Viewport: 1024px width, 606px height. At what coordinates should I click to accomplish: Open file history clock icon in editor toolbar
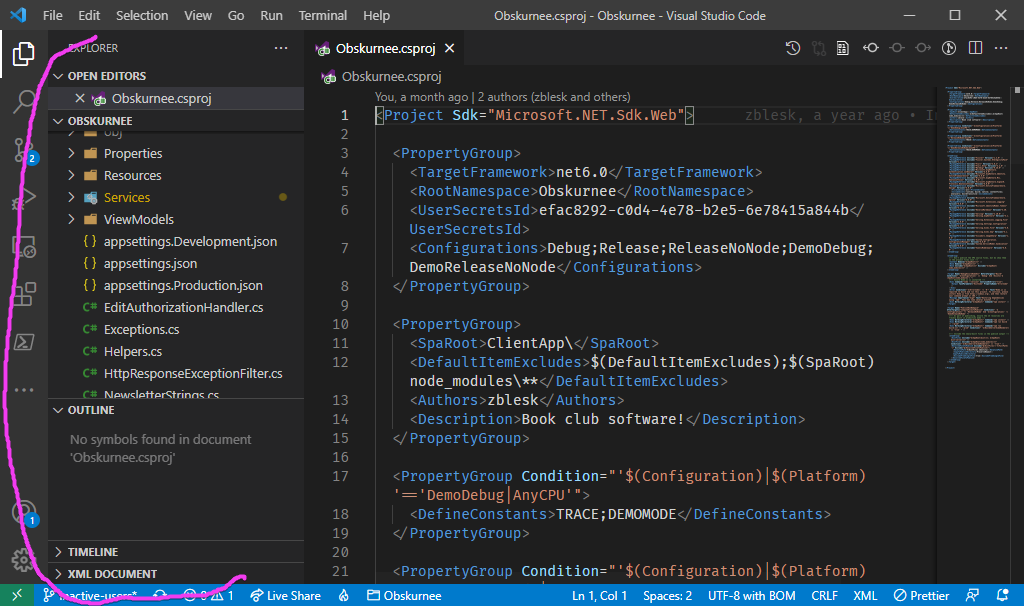pyautogui.click(x=792, y=48)
